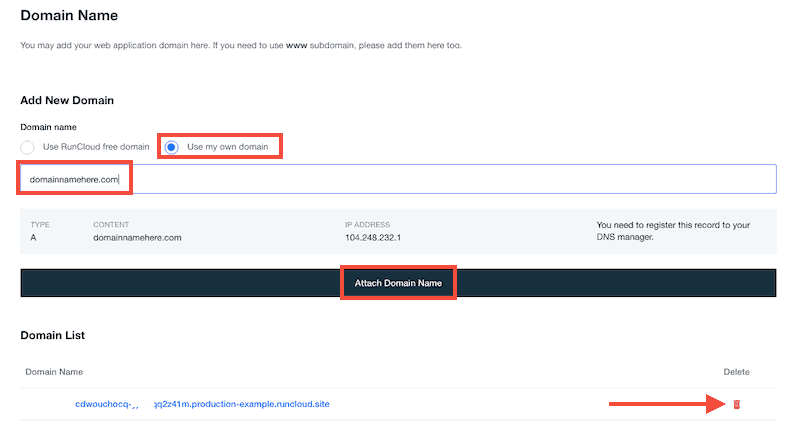
Task: Click the TYPE column header in DNS record
Action: (x=40, y=225)
